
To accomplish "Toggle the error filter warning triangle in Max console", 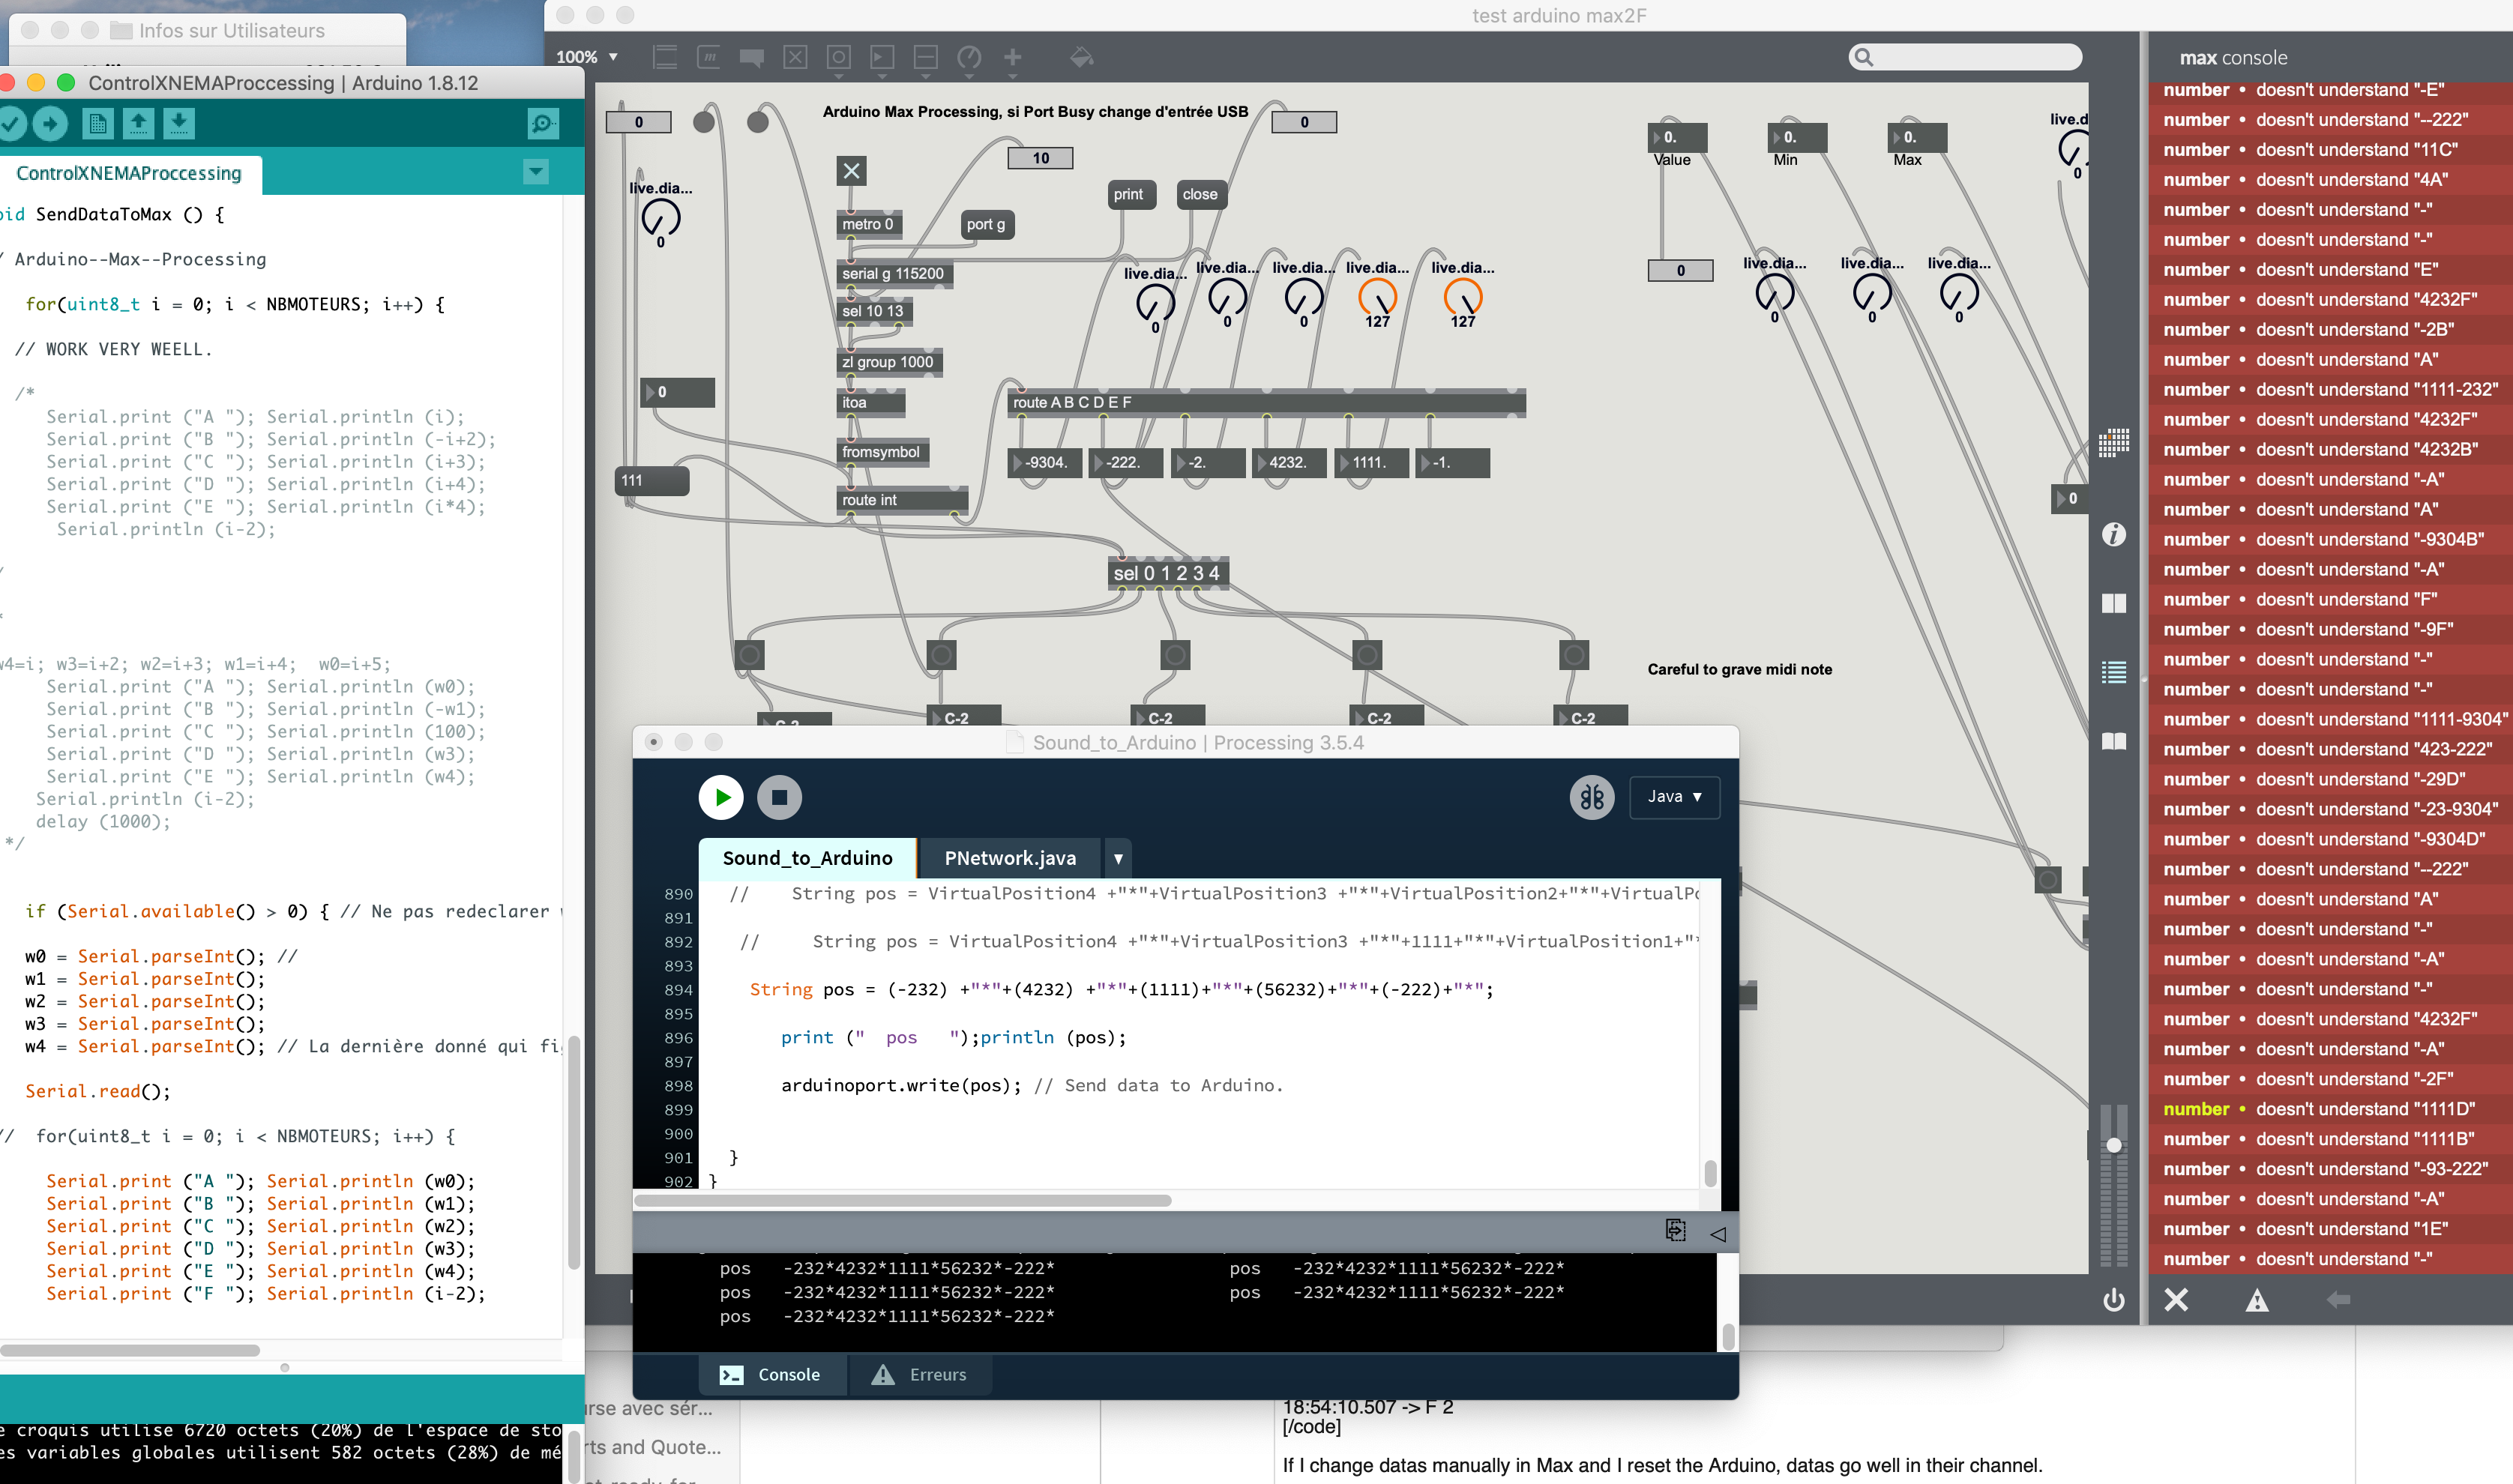I will [x=2257, y=1300].
